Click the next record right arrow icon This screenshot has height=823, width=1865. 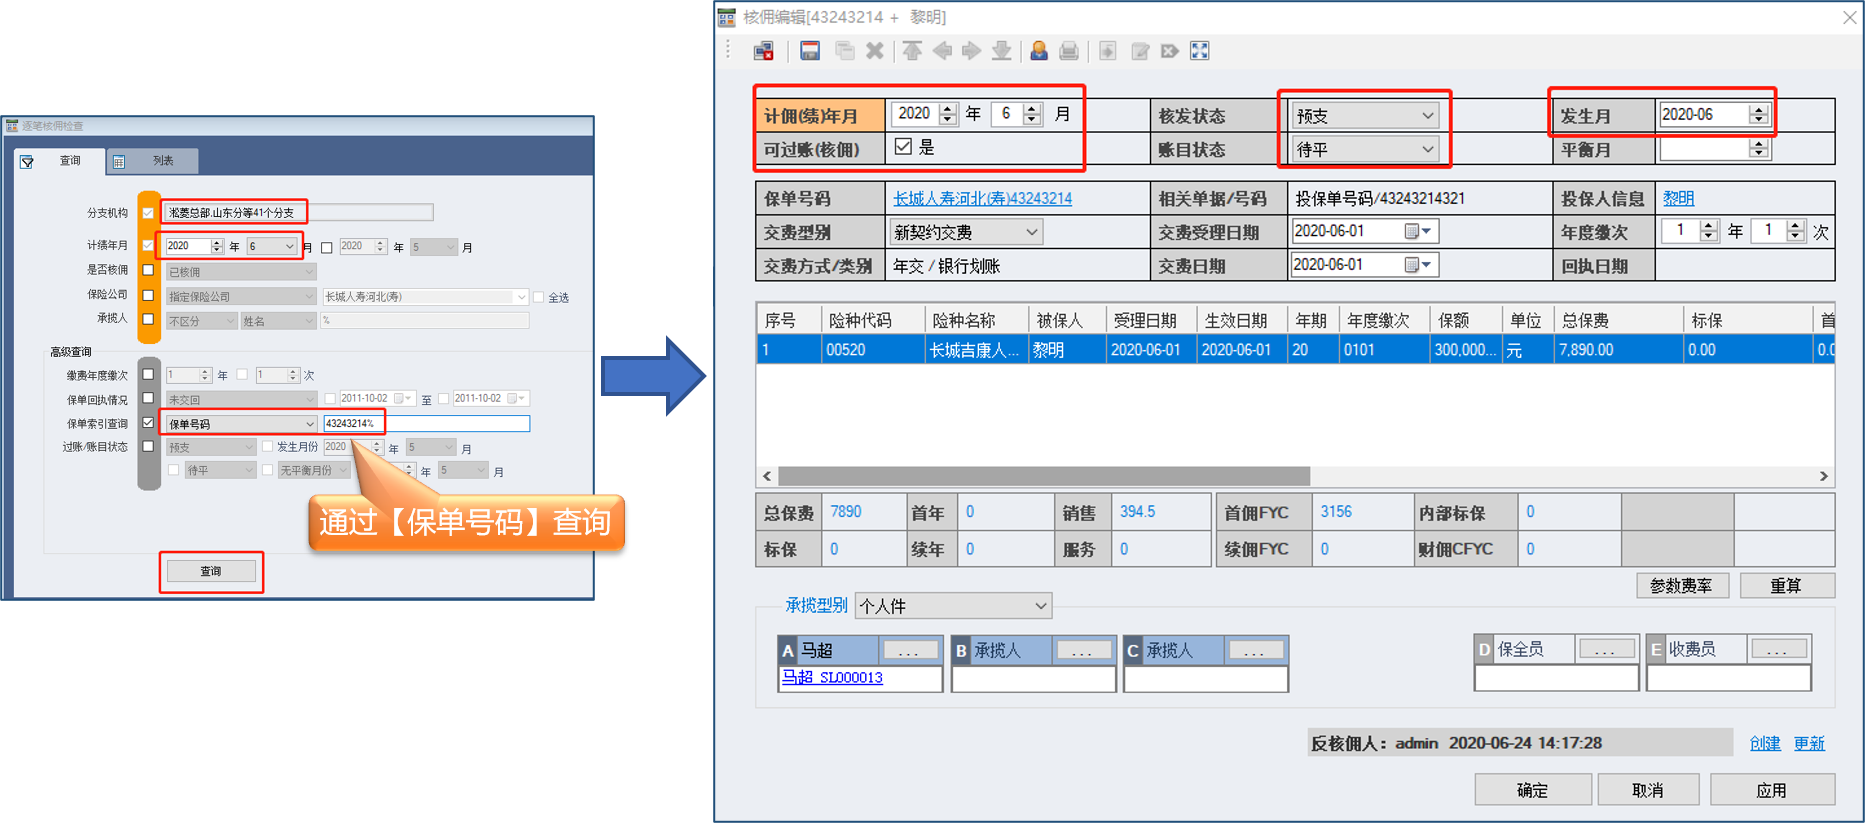pyautogui.click(x=971, y=51)
